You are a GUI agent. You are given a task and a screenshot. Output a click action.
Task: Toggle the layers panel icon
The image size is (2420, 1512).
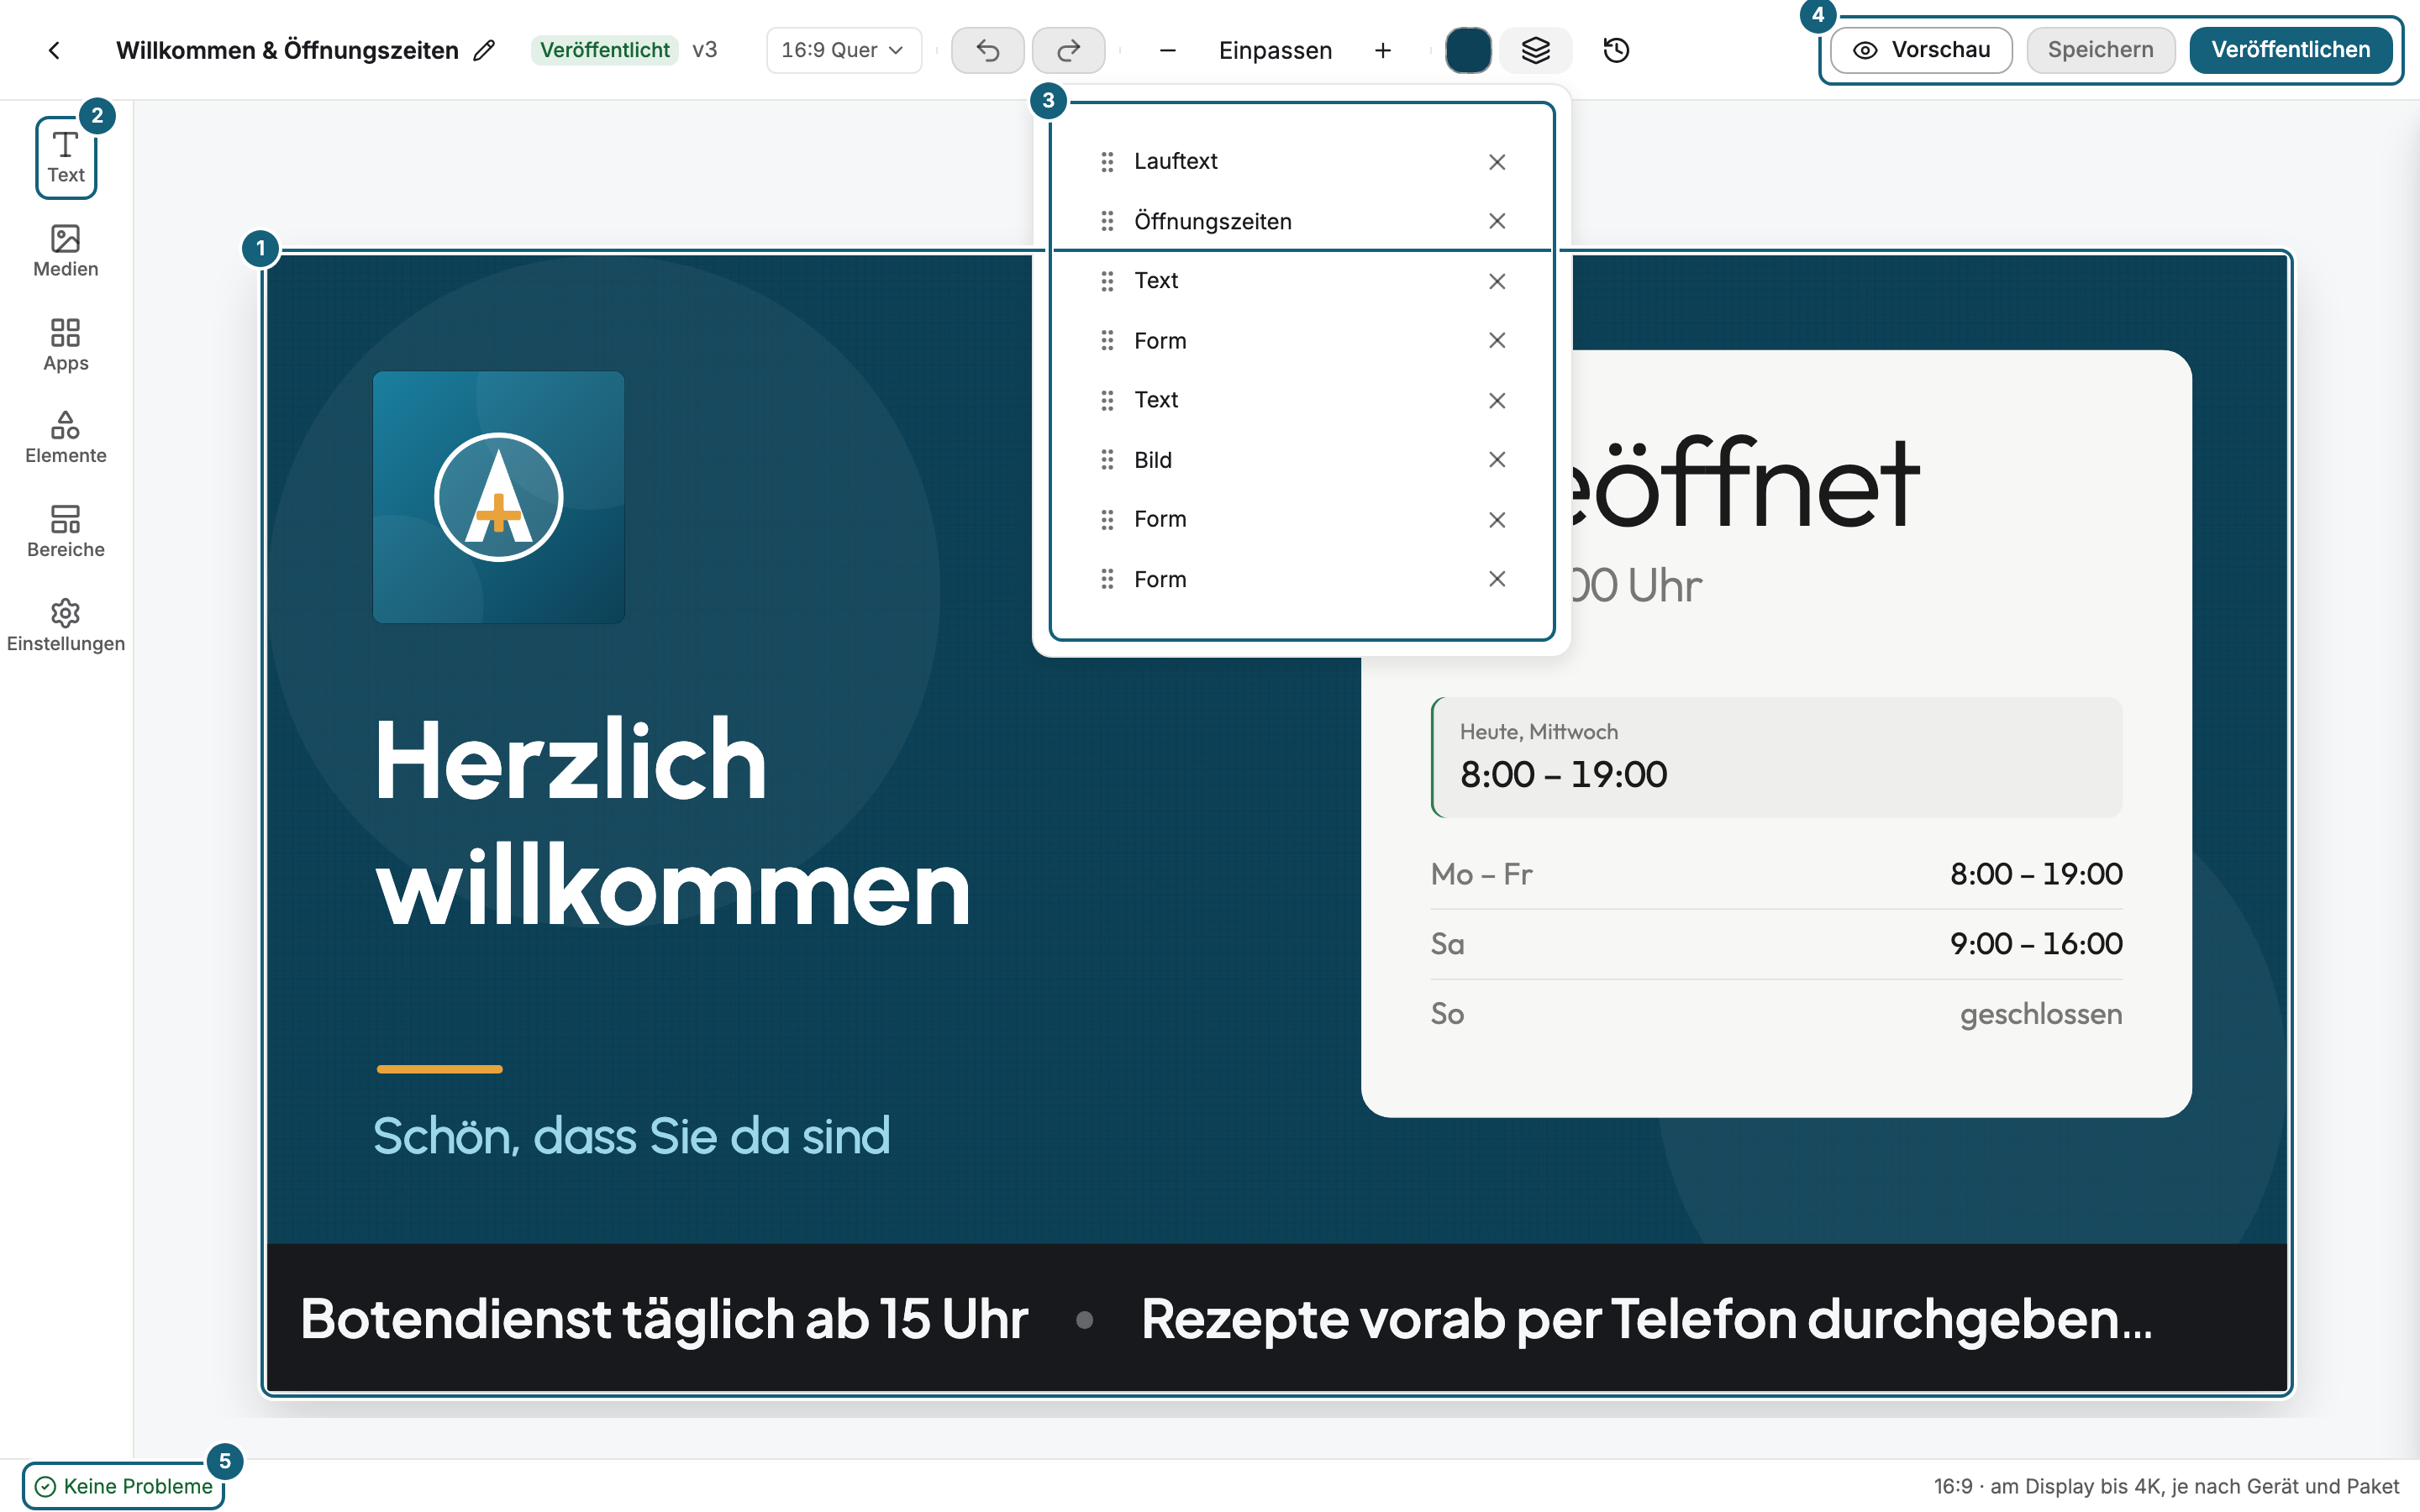click(x=1535, y=50)
